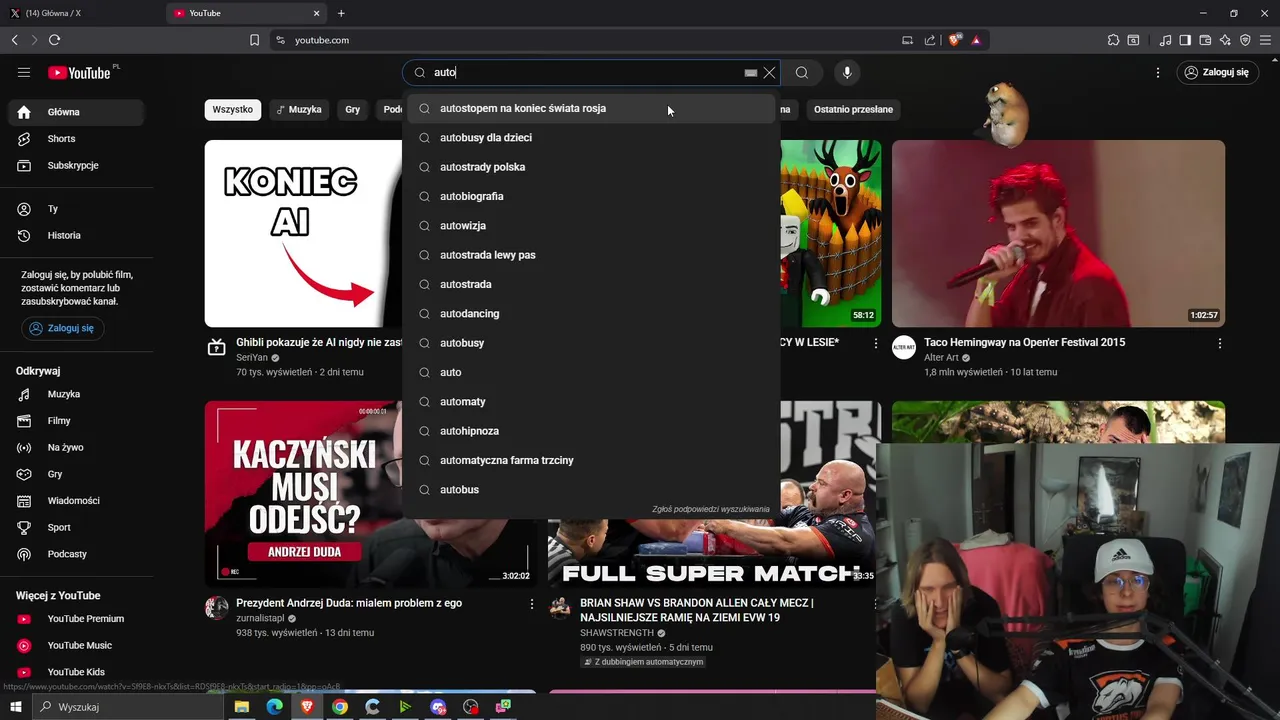The width and height of the screenshot is (1280, 720).
Task: Open Subskrypcje in the sidebar
Action: pyautogui.click(x=76, y=165)
